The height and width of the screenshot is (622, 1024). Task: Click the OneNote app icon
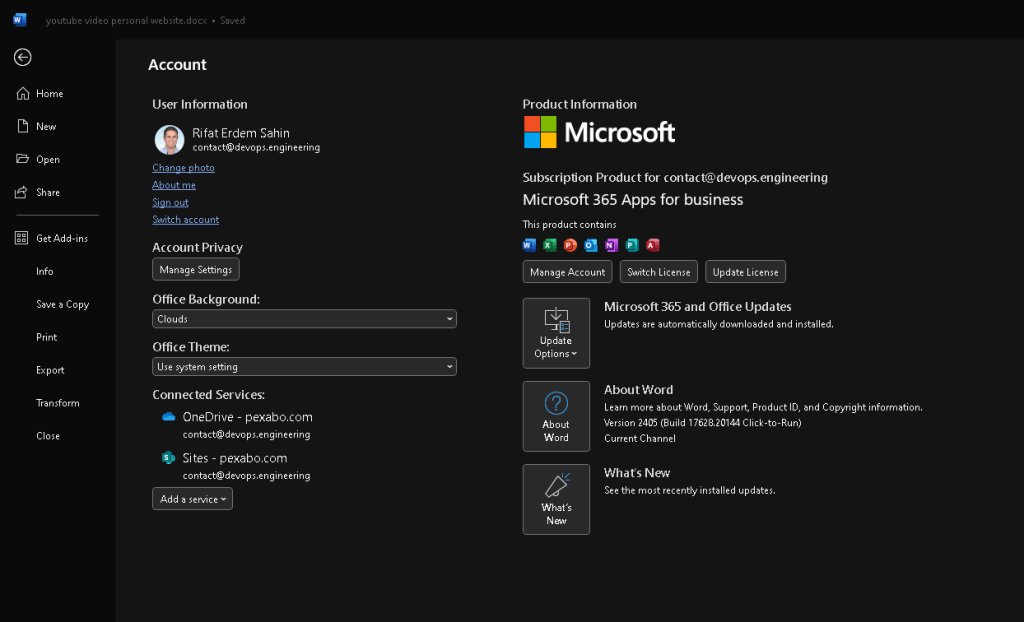click(x=611, y=245)
